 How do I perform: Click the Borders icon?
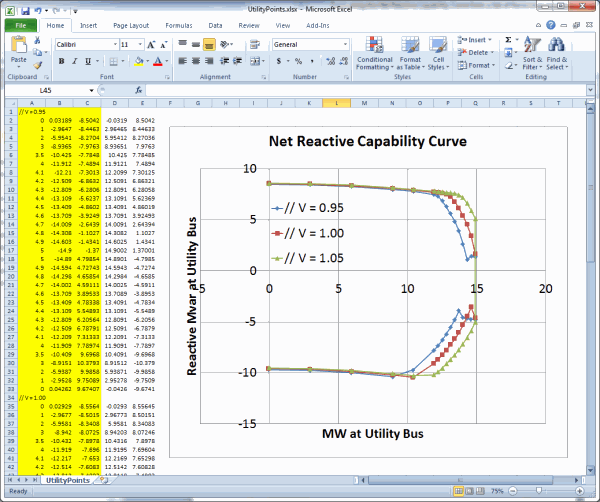tap(113, 61)
